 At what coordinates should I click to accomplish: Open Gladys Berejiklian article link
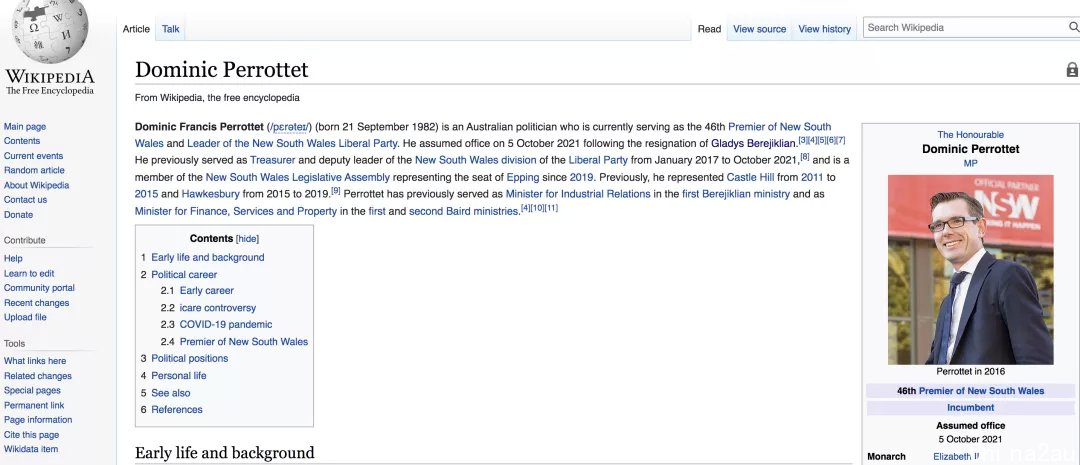point(754,144)
